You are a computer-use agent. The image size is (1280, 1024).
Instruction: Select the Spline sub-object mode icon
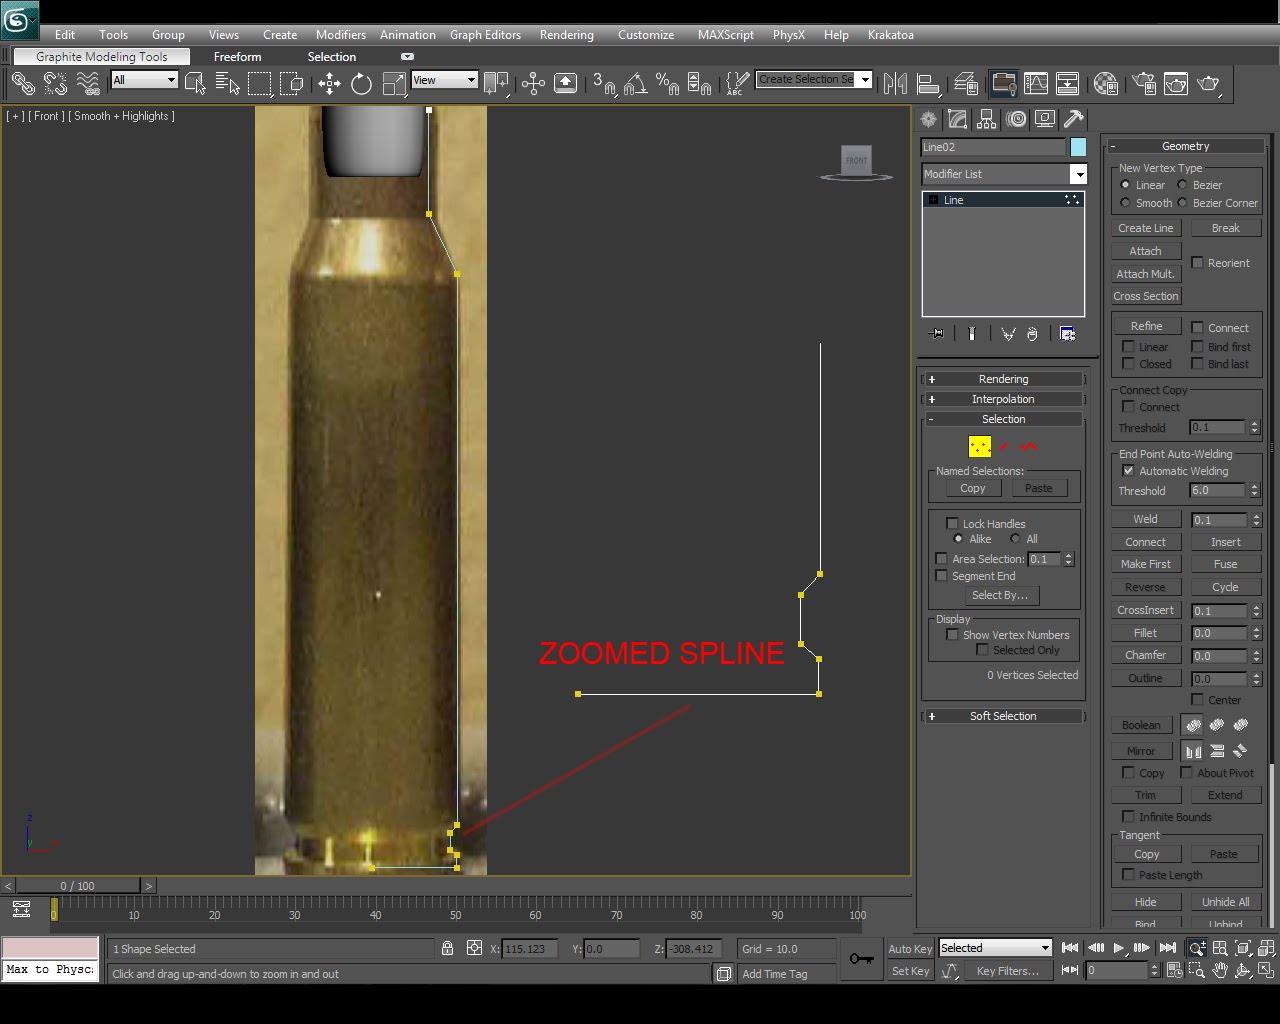click(1028, 446)
